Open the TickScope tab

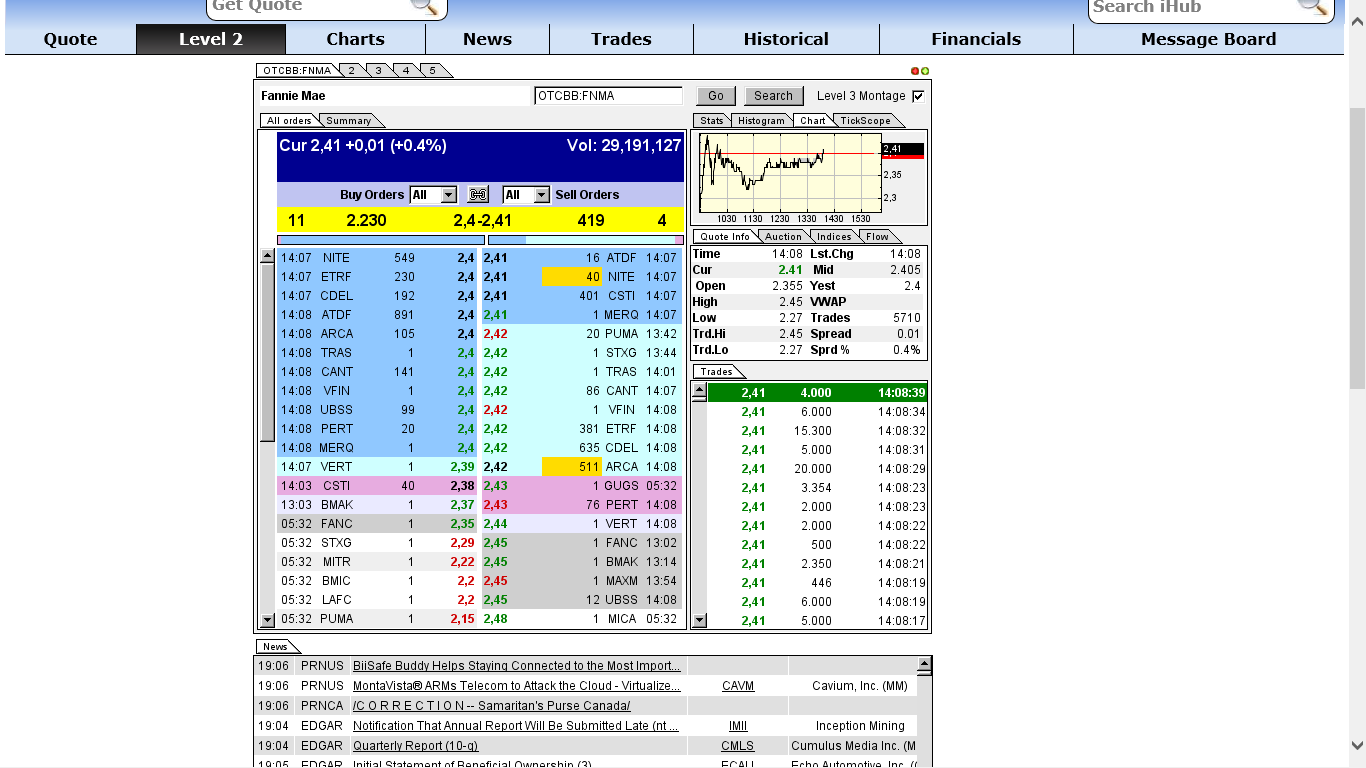point(865,121)
